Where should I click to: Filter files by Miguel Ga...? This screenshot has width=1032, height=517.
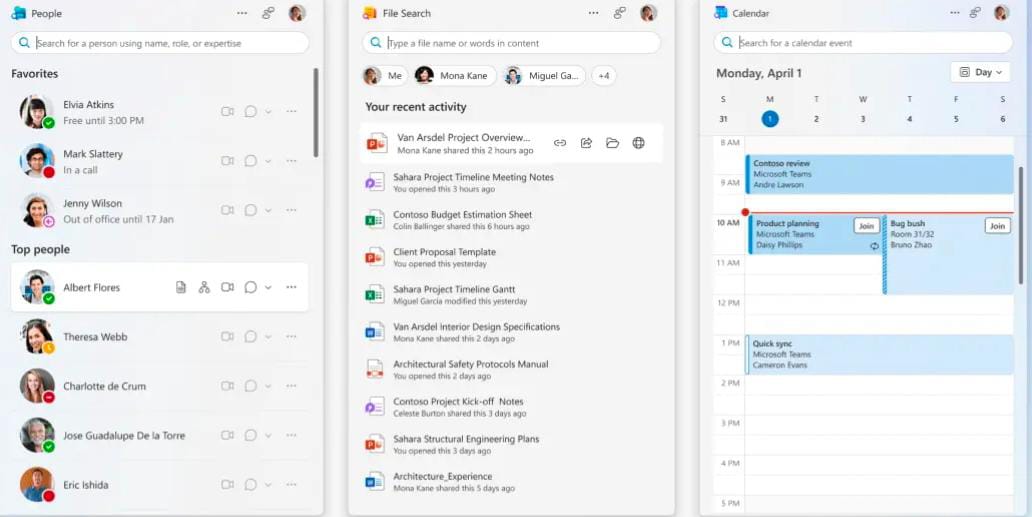(x=544, y=76)
